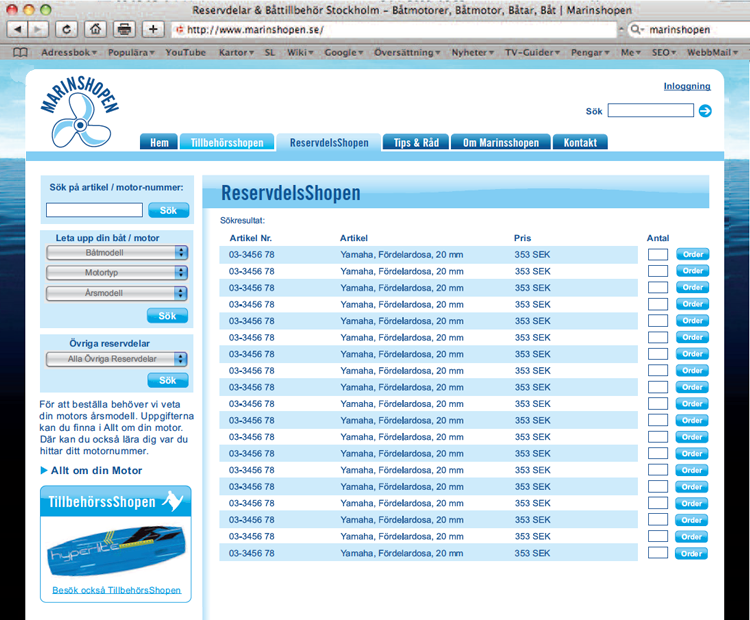Image resolution: width=750 pixels, height=620 pixels.
Task: Open the Pengar bookmarks dropdown
Action: click(590, 52)
